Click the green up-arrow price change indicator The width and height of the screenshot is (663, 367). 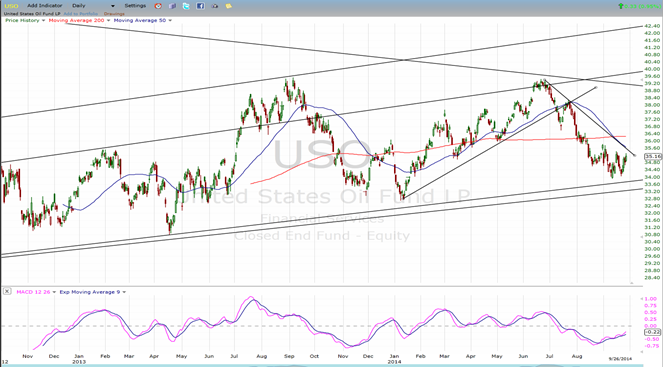(x=620, y=6)
